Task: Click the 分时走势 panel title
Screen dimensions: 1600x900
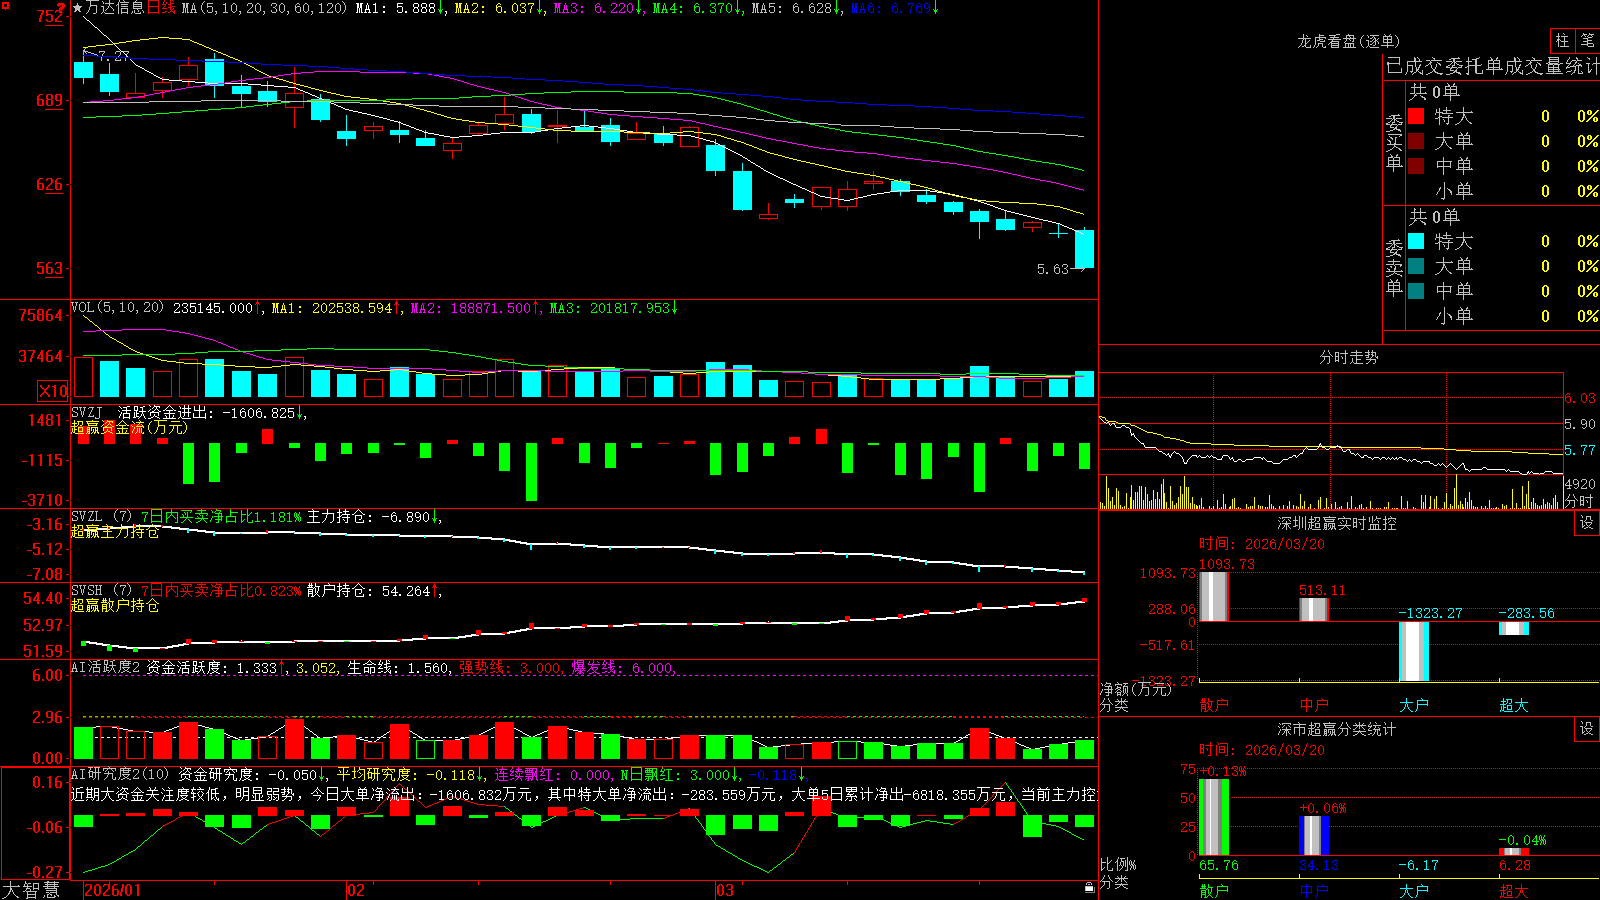Action: tap(1348, 357)
